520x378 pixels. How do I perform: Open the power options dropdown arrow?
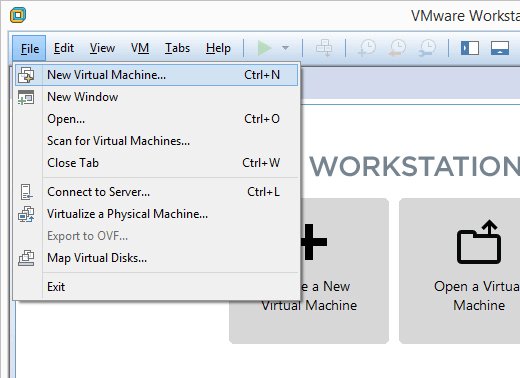point(285,48)
